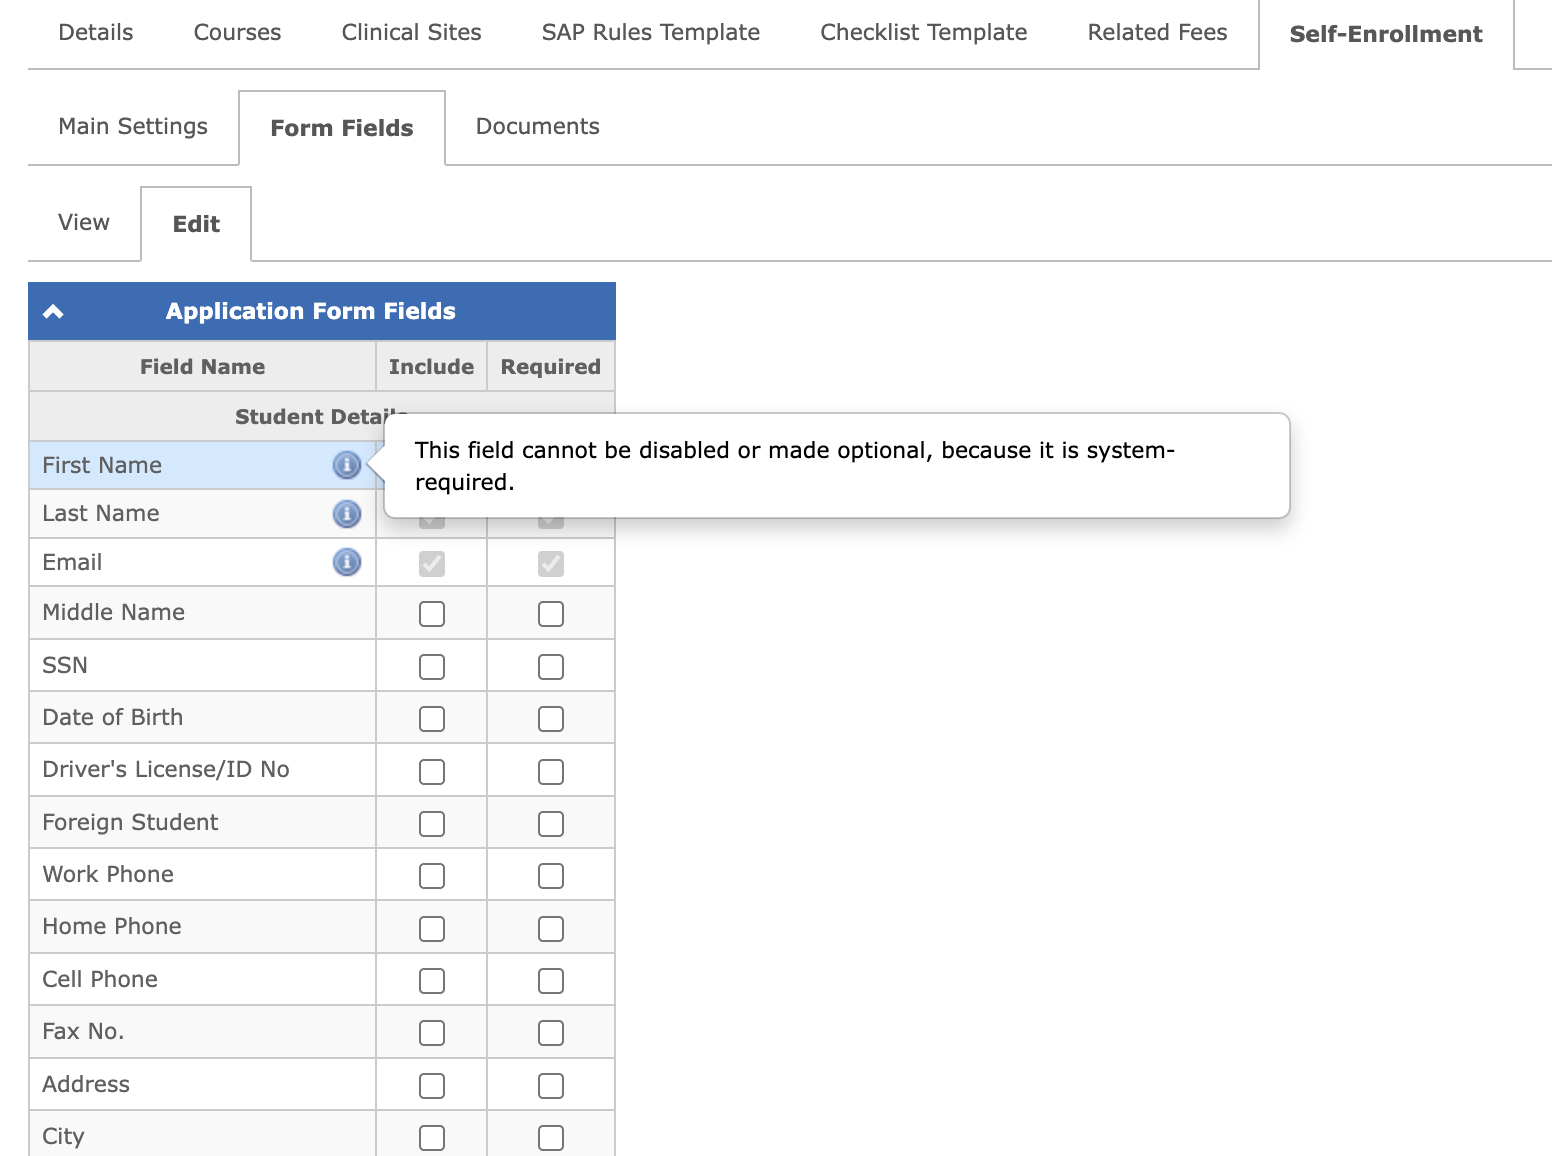Mark Driver's License/ID No as required

click(x=551, y=772)
